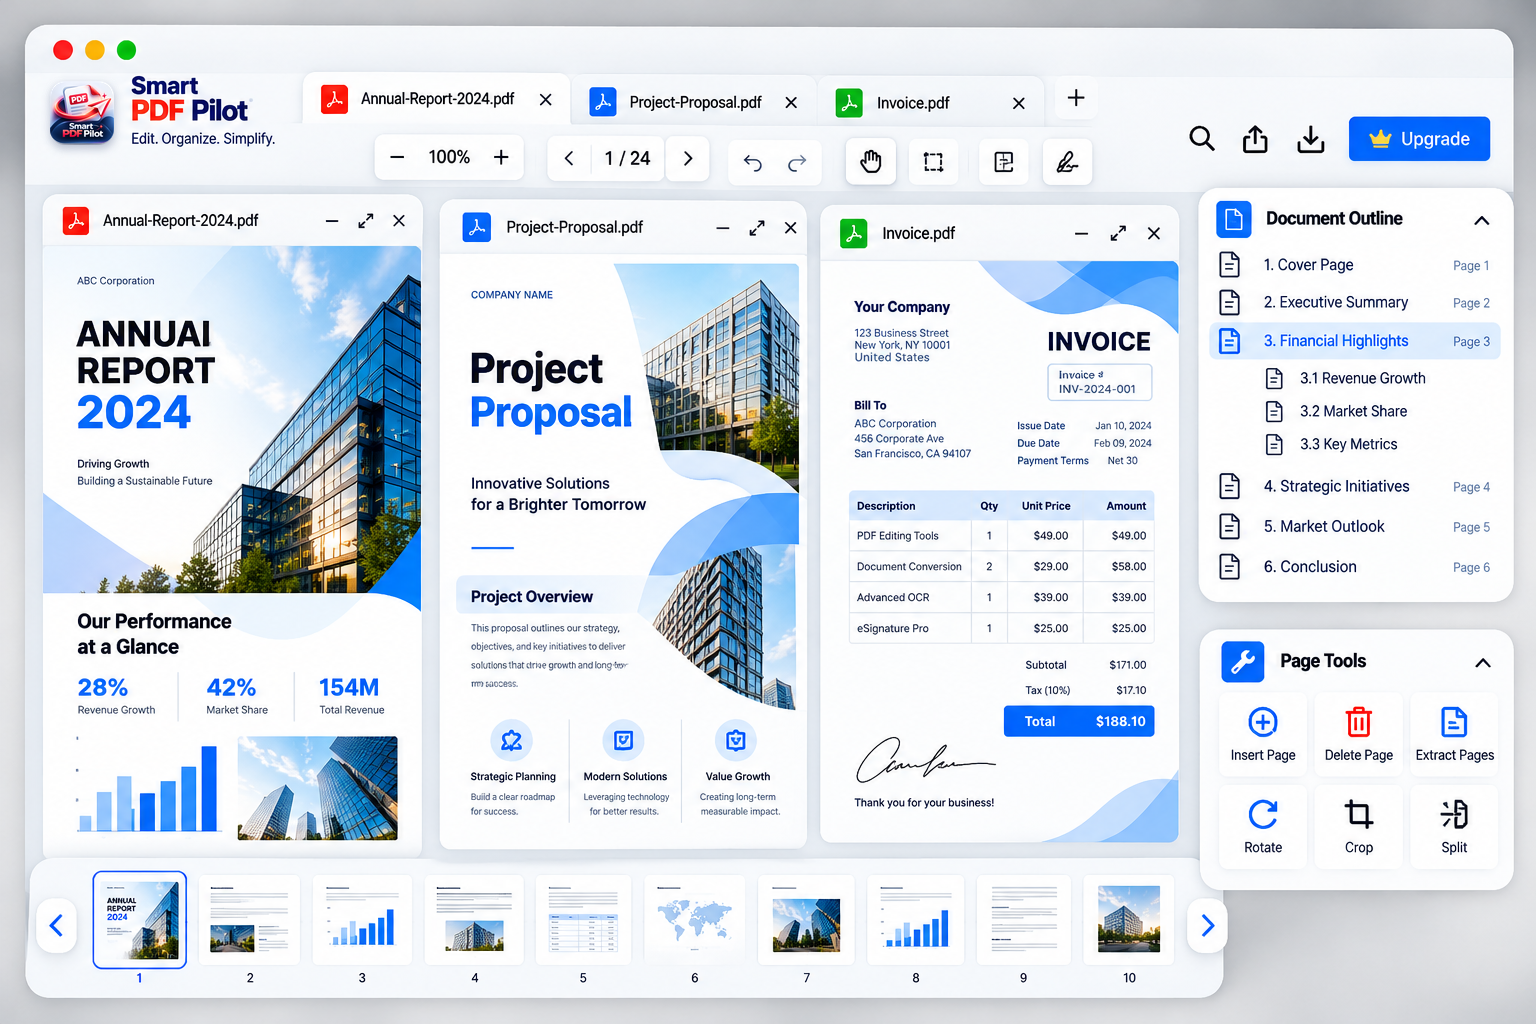Split the document
Viewport: 1536px width, 1024px height.
click(1455, 826)
